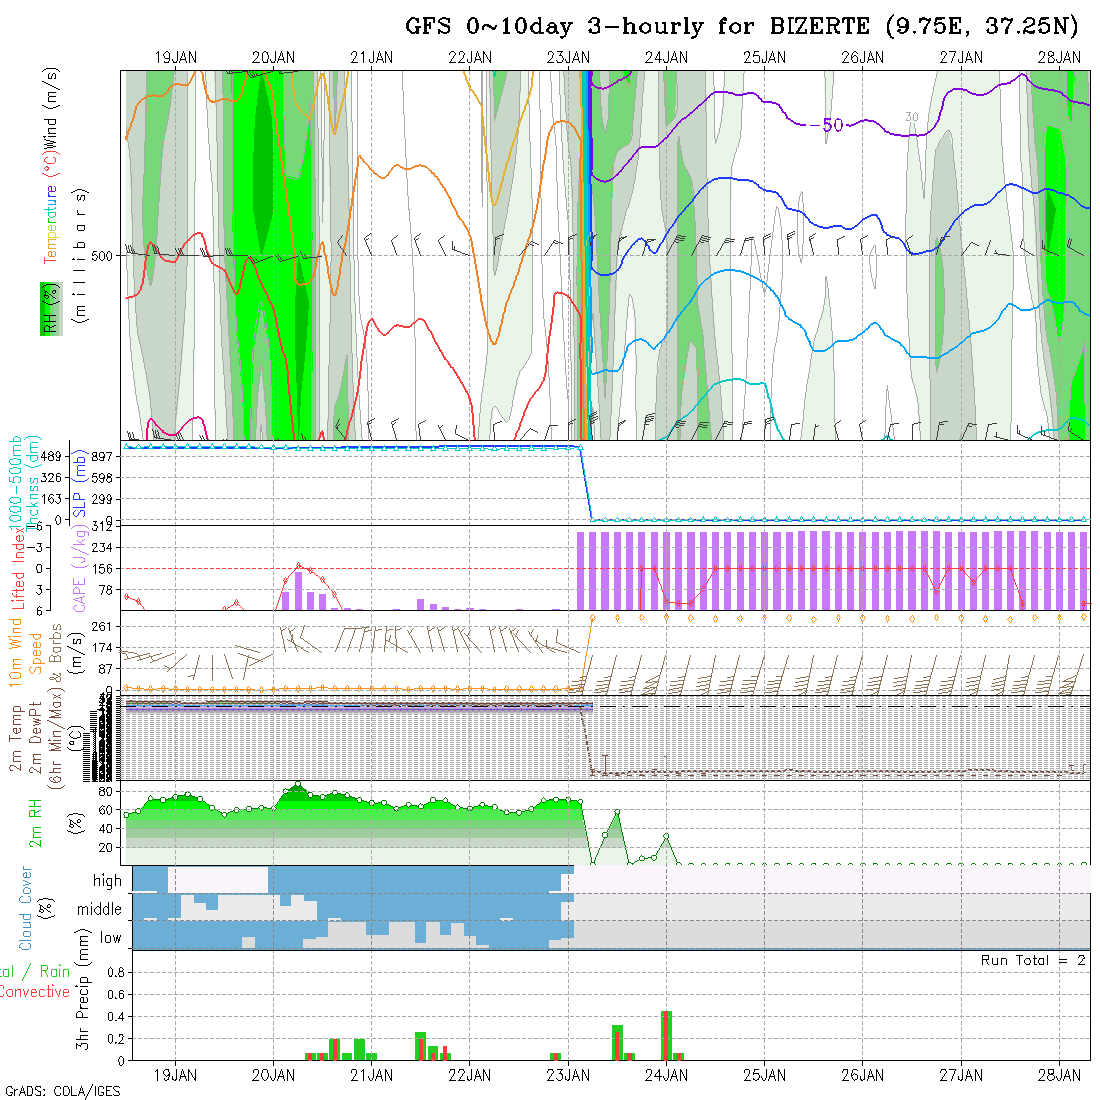Click the green RH (%) legend swatch

(x=47, y=308)
